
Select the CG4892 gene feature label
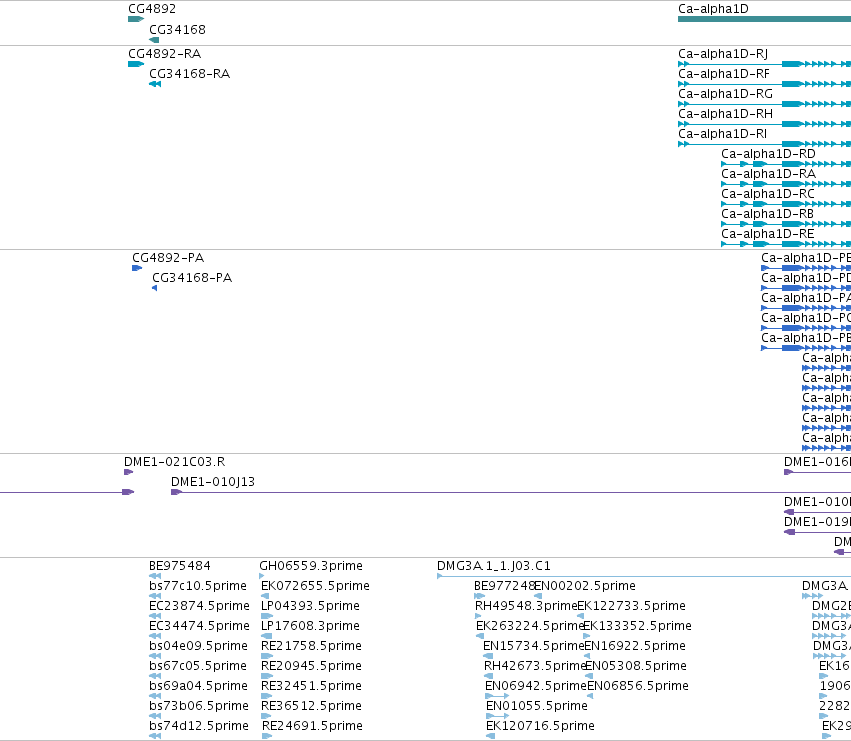click(x=152, y=9)
